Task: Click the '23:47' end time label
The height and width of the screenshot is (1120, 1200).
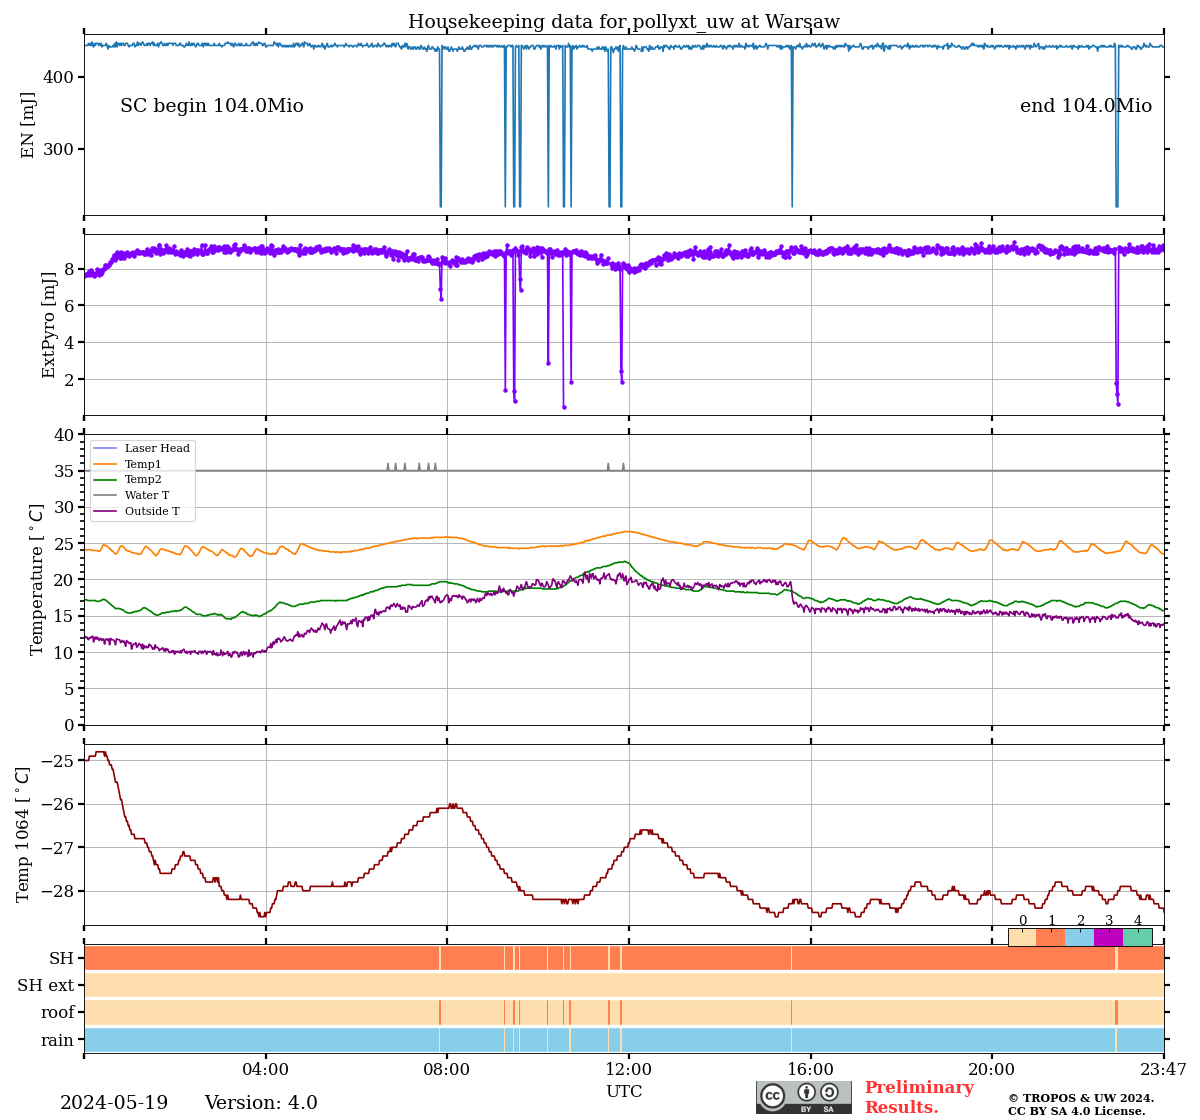Action: pyautogui.click(x=1164, y=1070)
